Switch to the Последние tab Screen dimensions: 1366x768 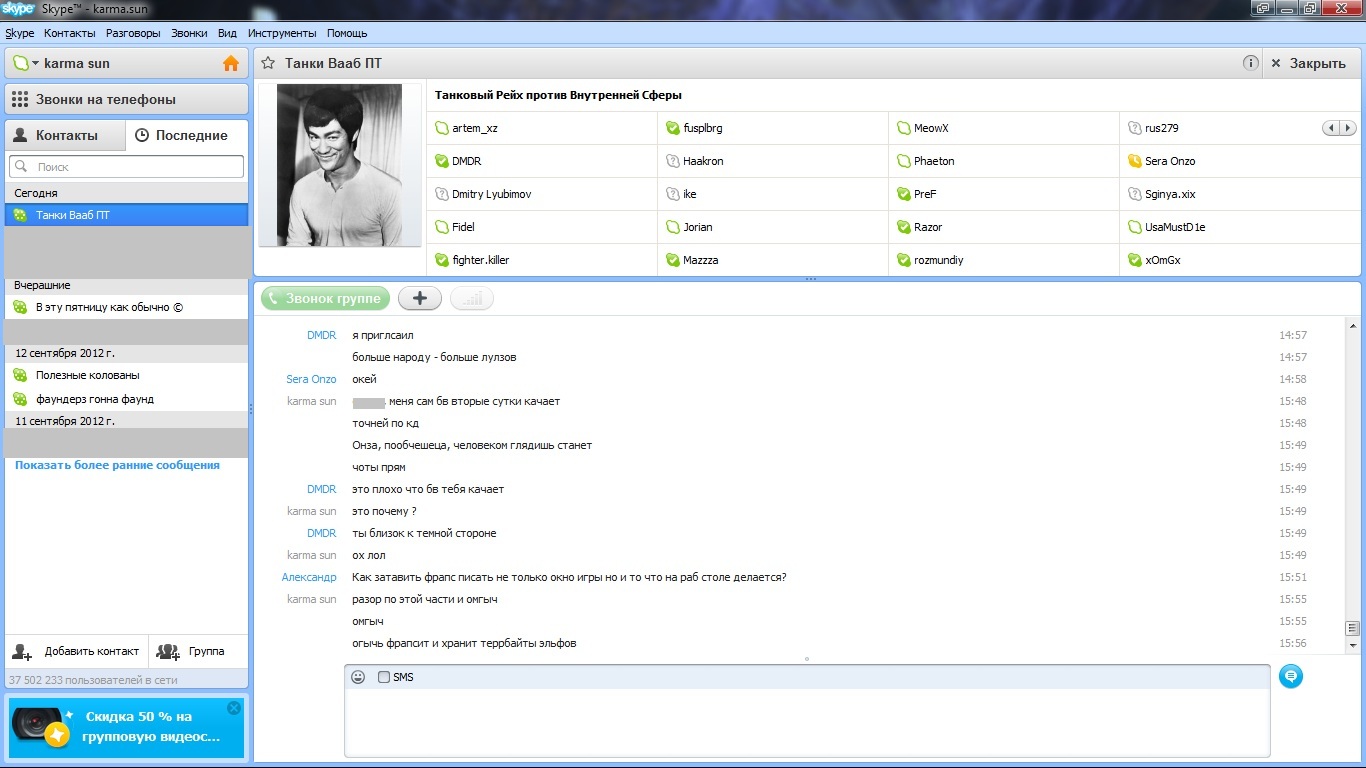(186, 135)
